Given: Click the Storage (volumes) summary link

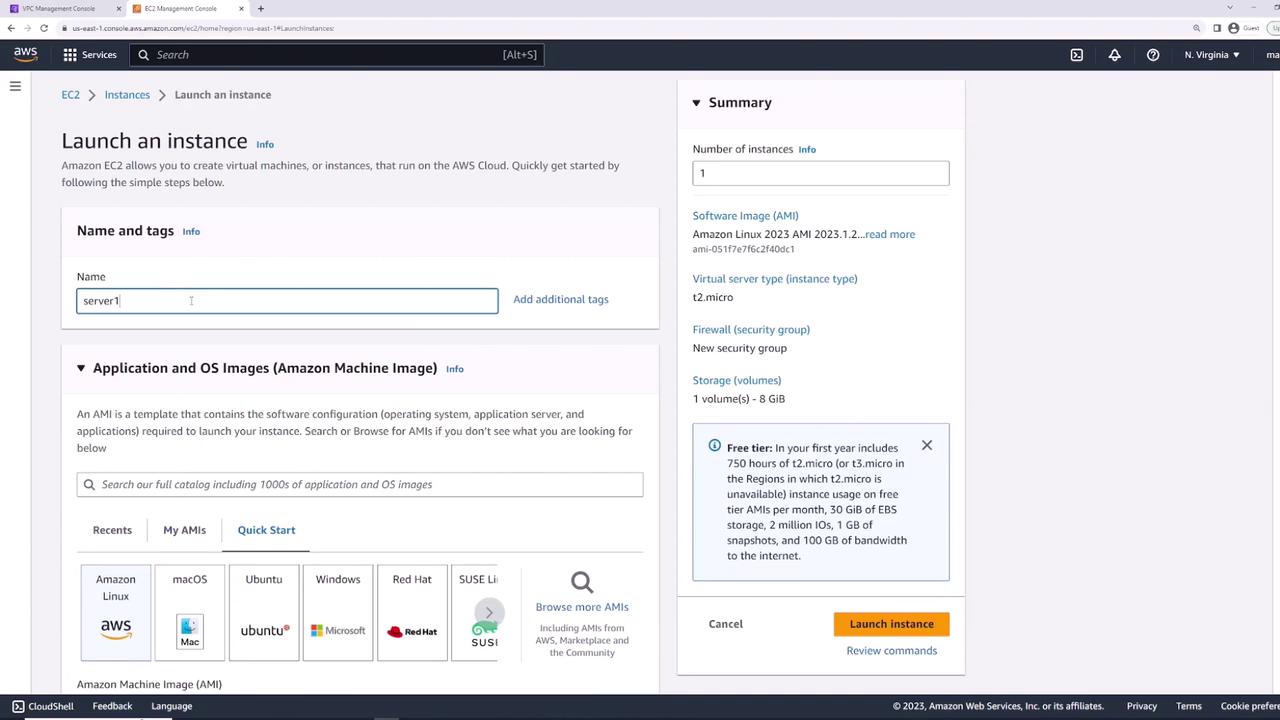Looking at the screenshot, I should pyautogui.click(x=737, y=380).
